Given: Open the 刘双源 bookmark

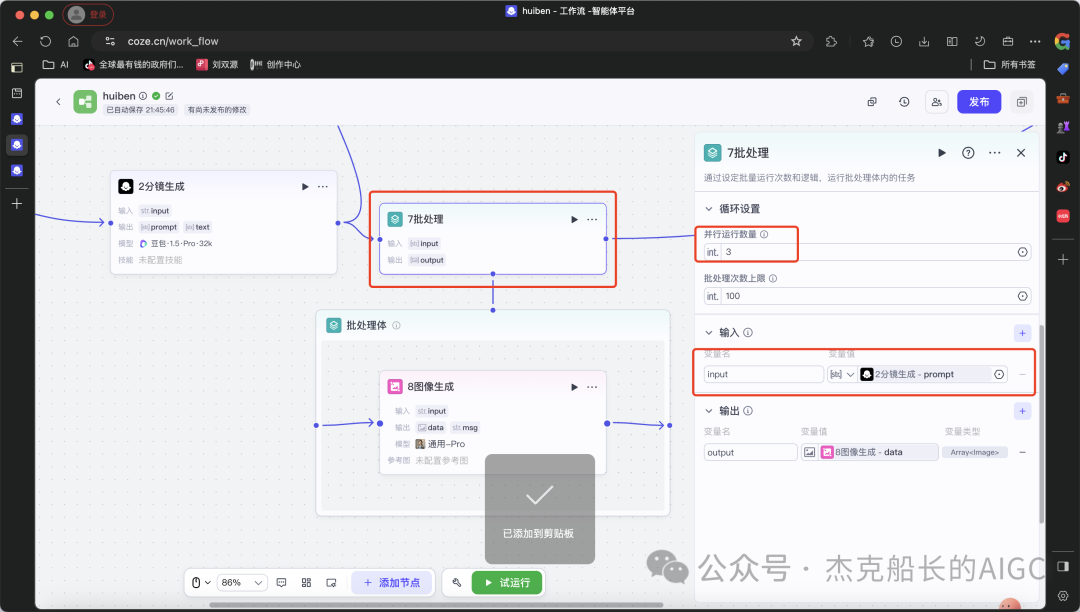Looking at the screenshot, I should (217, 65).
